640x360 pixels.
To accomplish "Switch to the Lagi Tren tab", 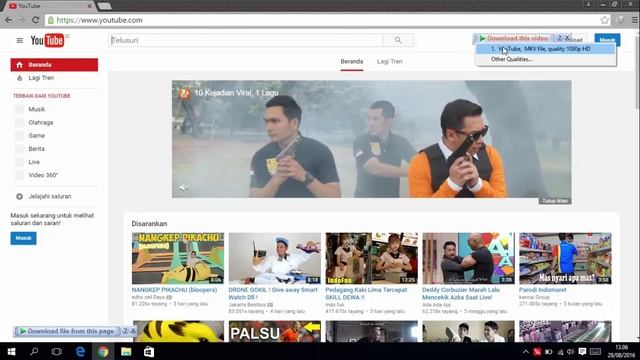I will coord(389,62).
